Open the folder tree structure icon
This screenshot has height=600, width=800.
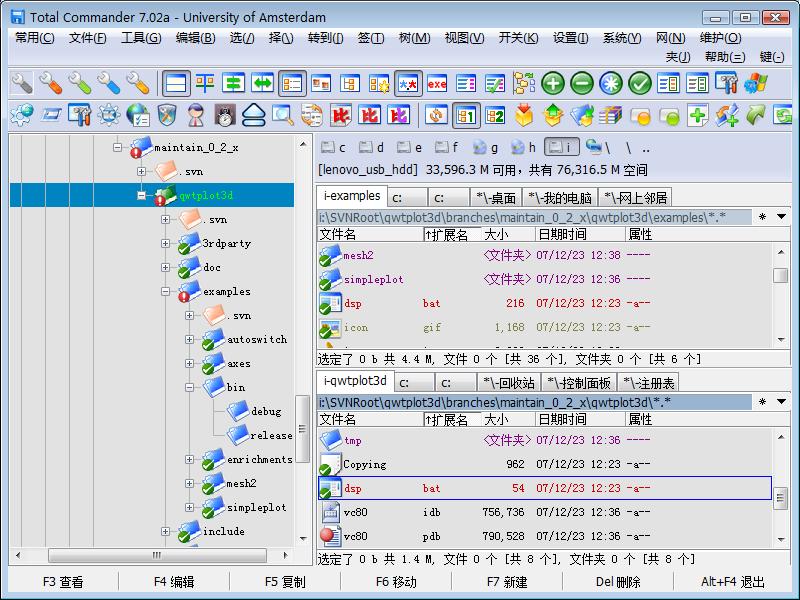click(x=523, y=84)
